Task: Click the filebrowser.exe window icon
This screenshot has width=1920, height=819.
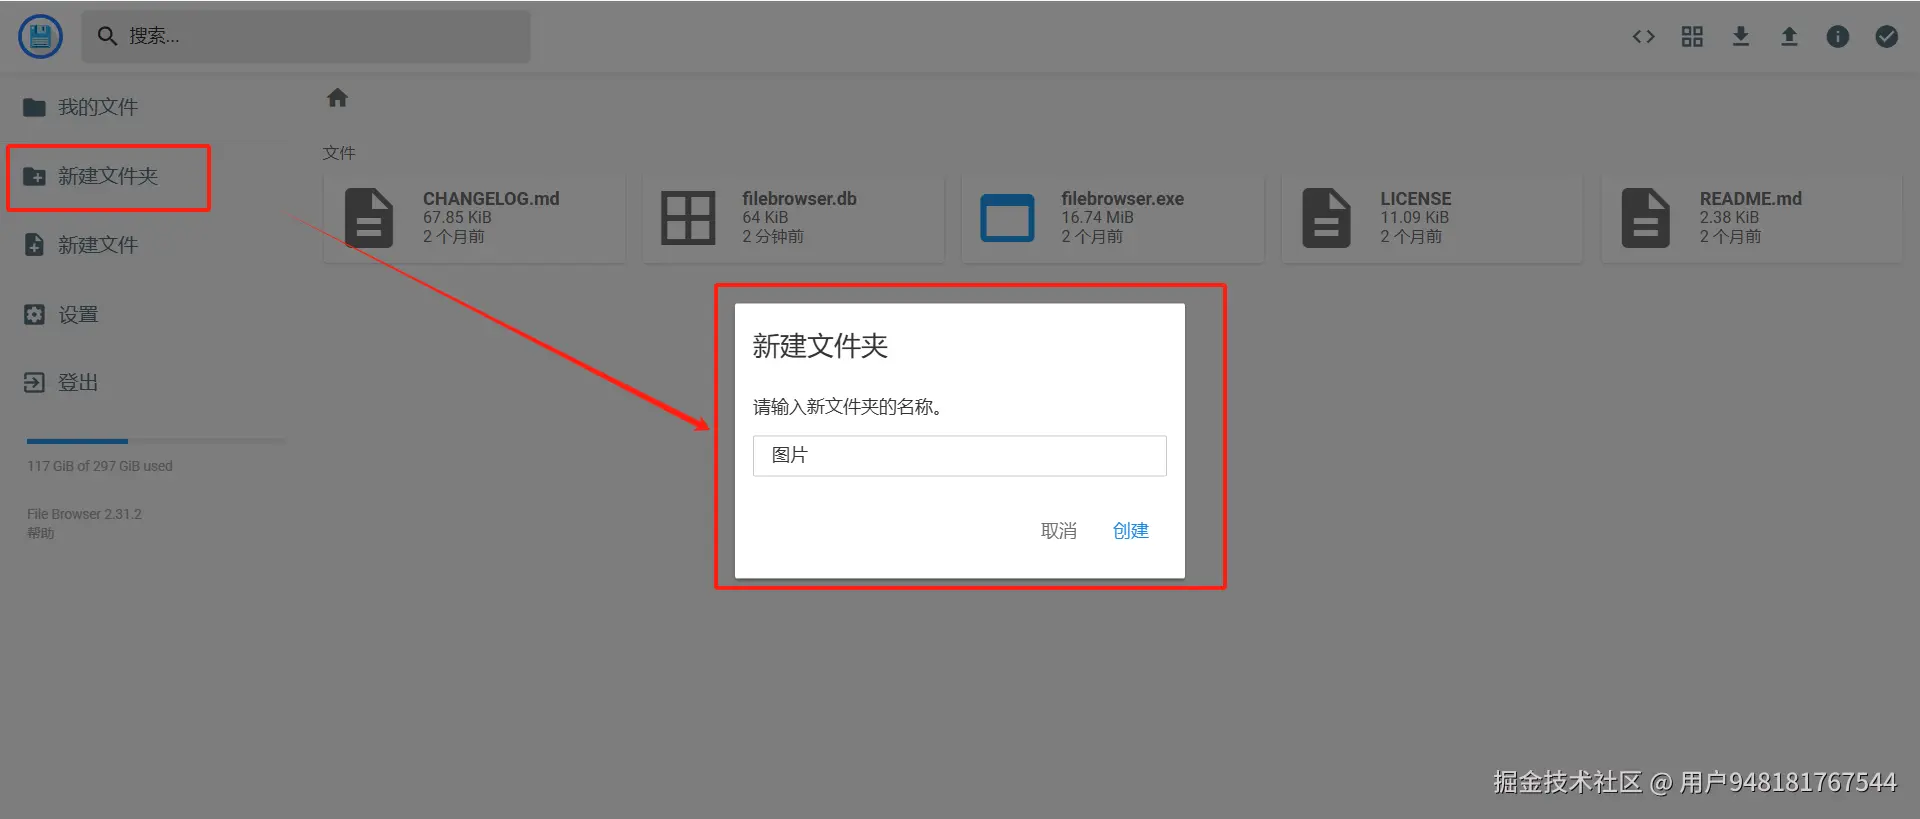Action: pos(1007,218)
